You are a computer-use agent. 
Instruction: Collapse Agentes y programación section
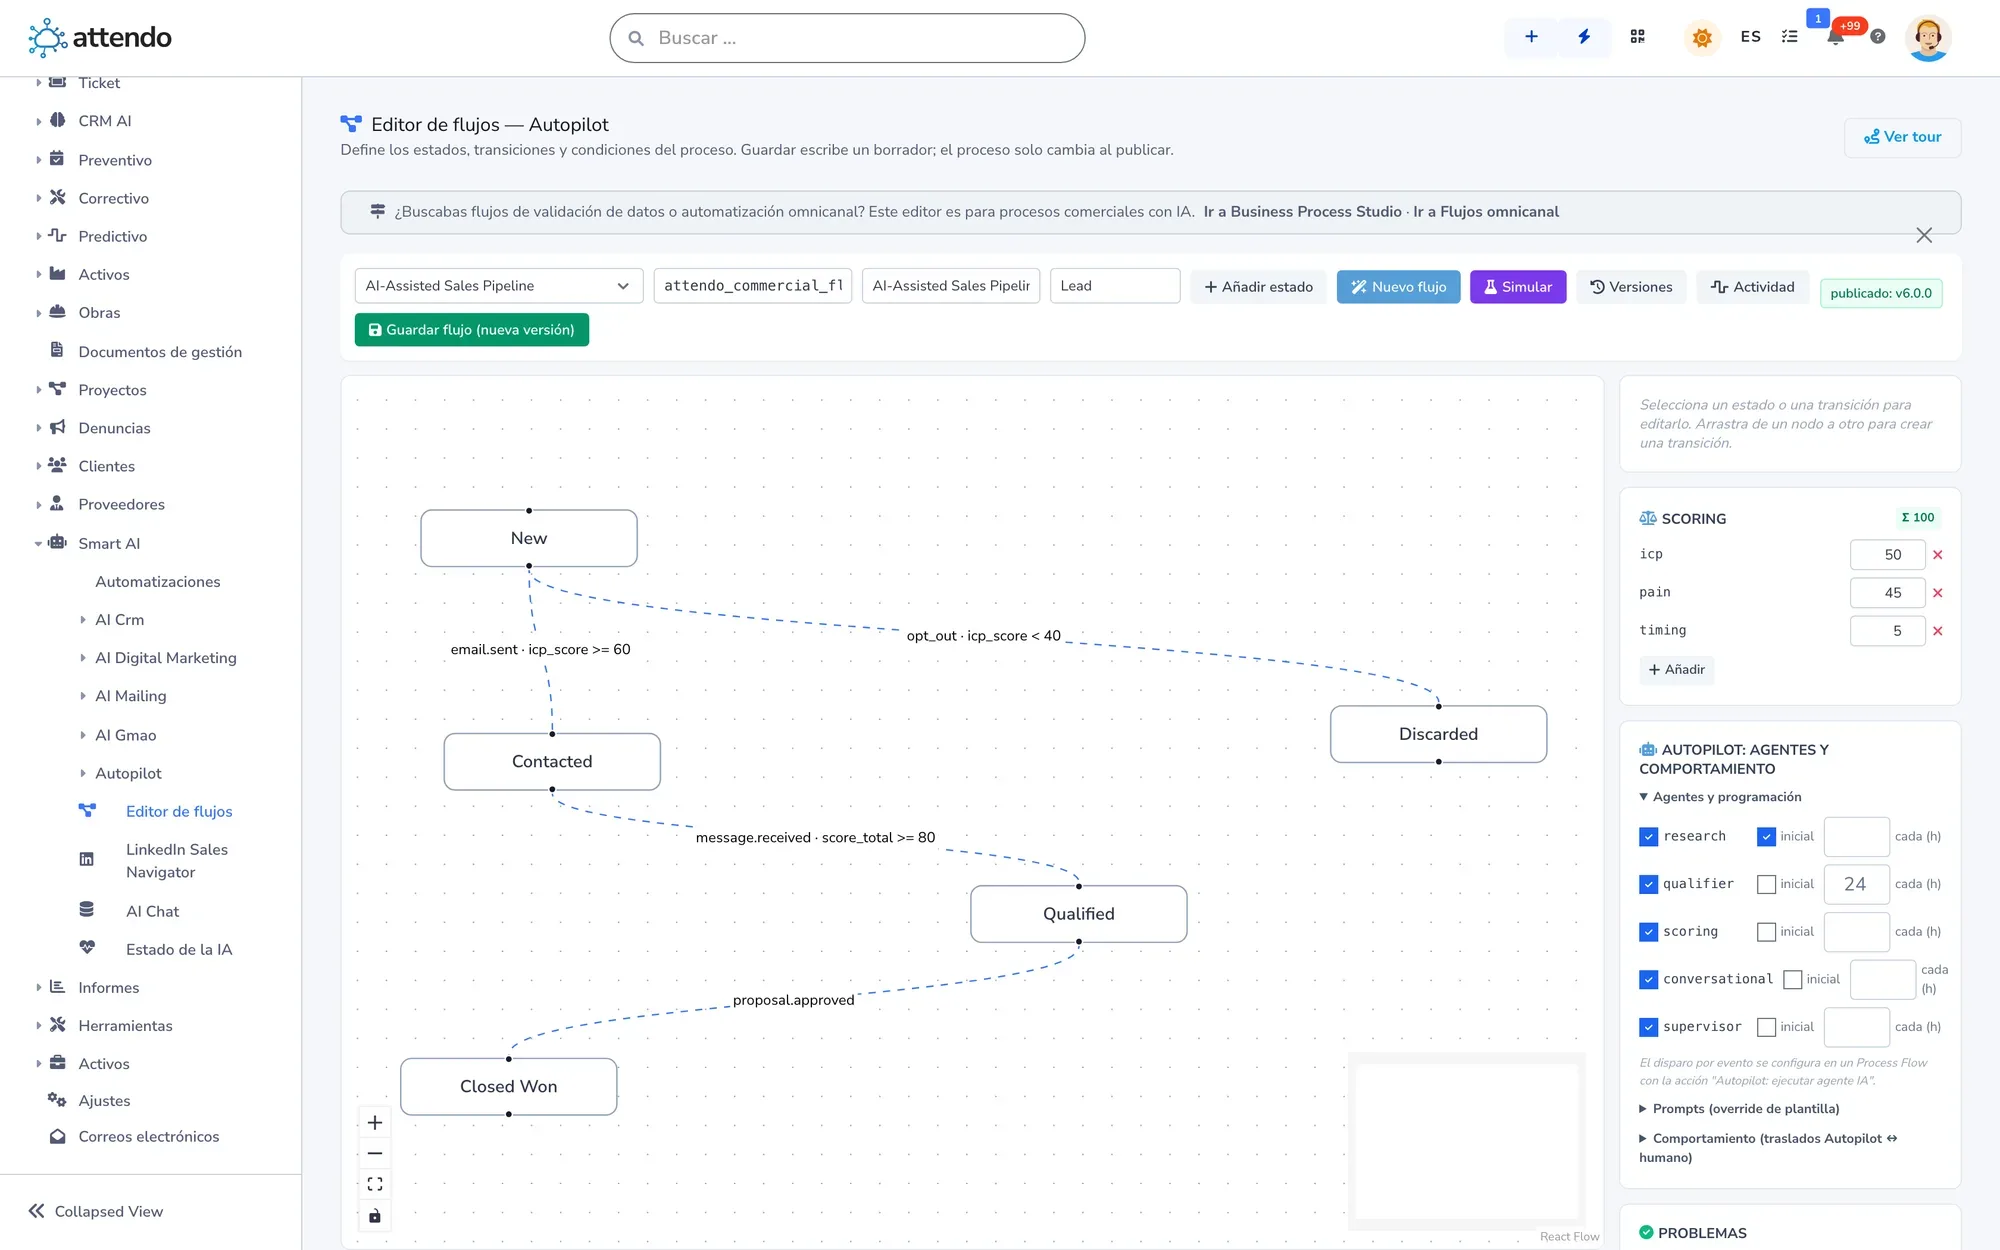[1720, 797]
